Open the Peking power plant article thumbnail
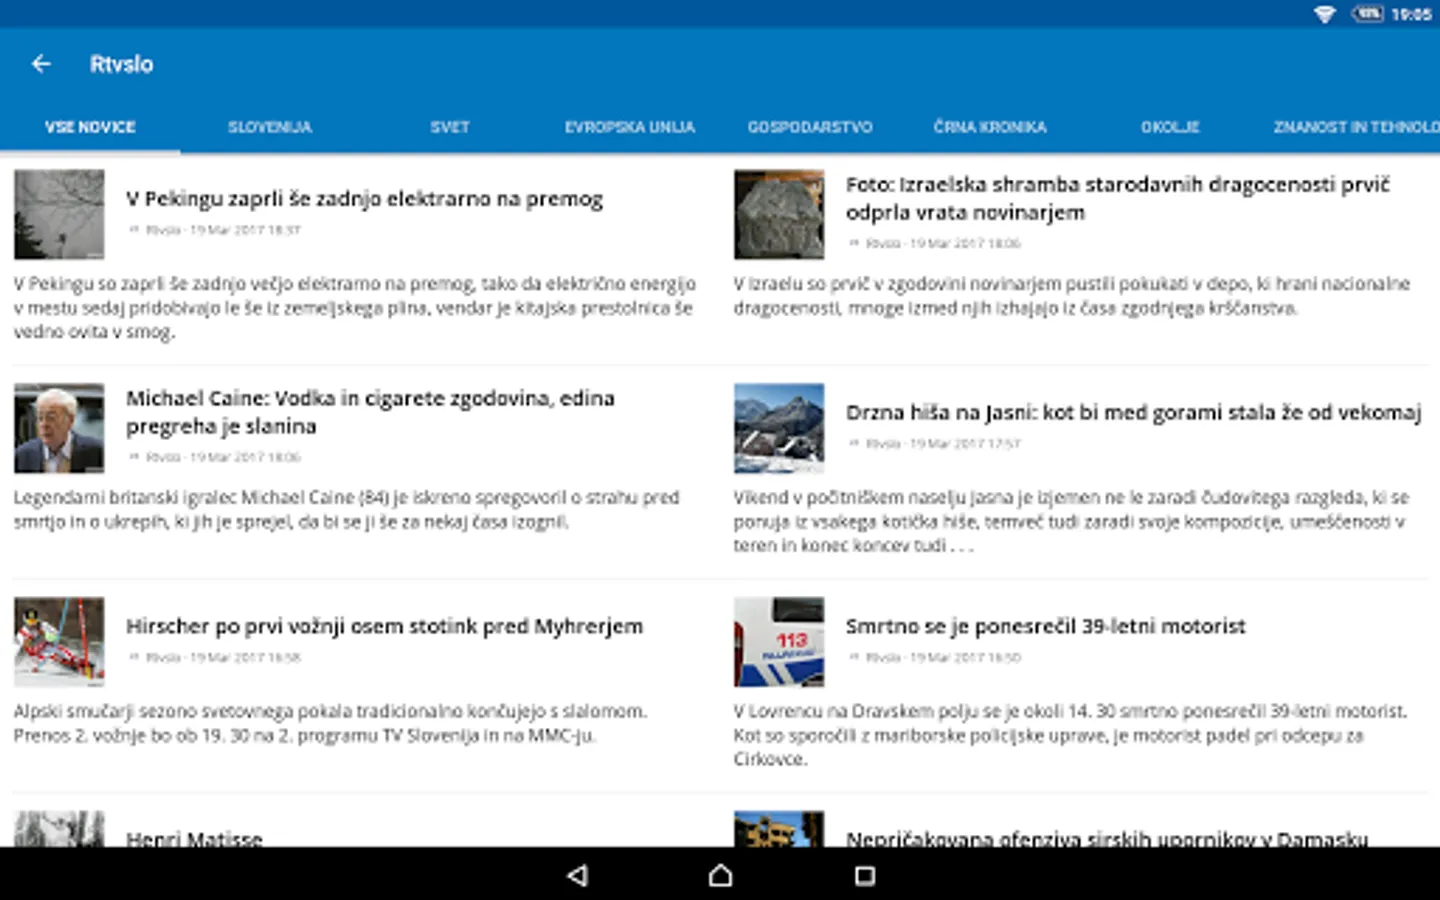Screen dimensions: 1440x900 (x=59, y=214)
